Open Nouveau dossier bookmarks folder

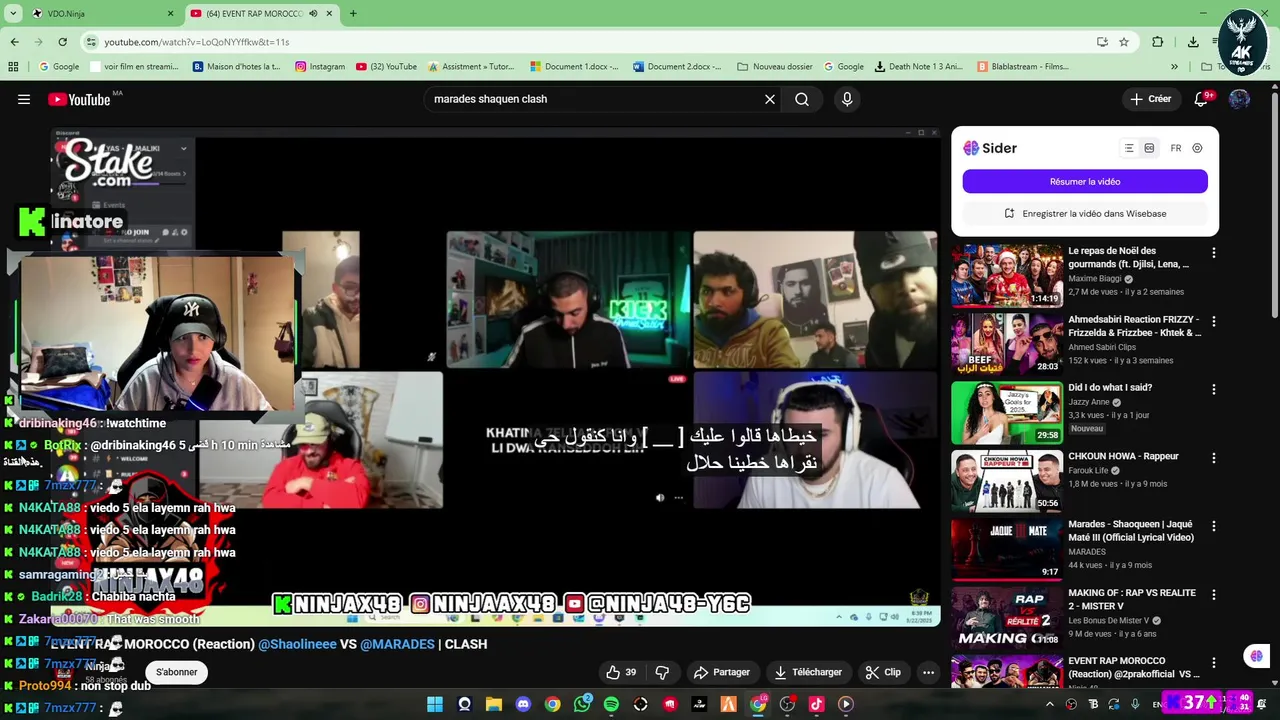[x=775, y=67]
